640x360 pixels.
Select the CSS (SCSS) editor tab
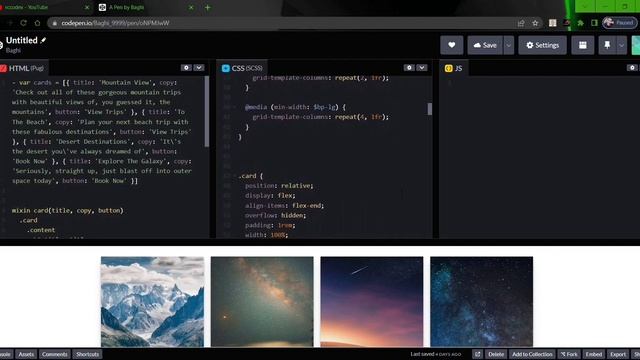(x=242, y=68)
